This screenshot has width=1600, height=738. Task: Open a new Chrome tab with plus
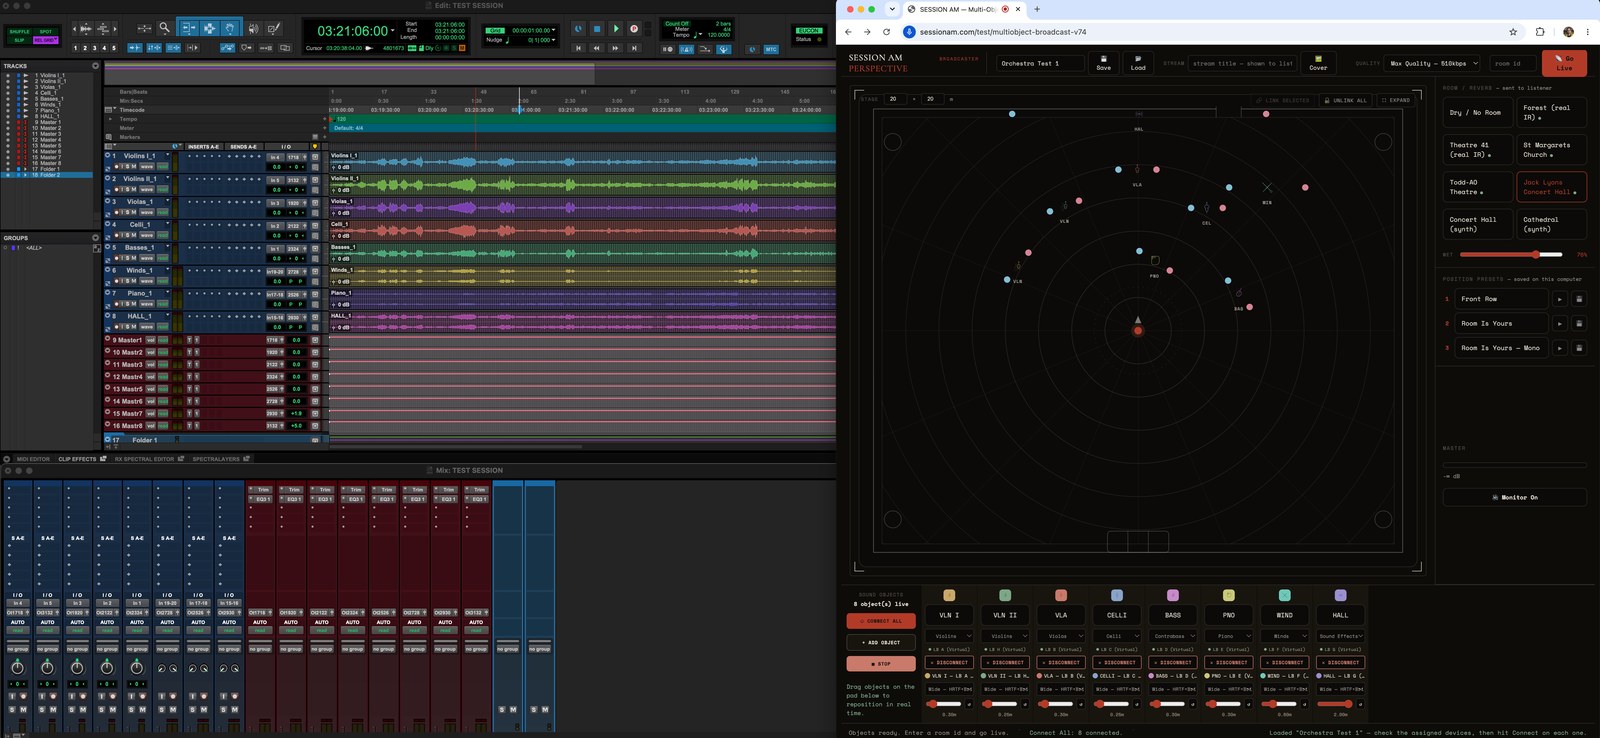[1037, 9]
